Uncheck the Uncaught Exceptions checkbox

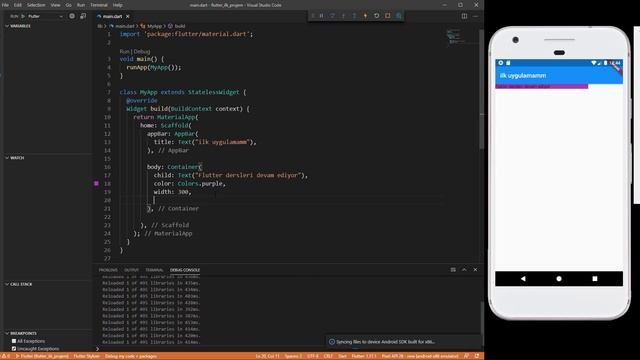click(x=14, y=349)
